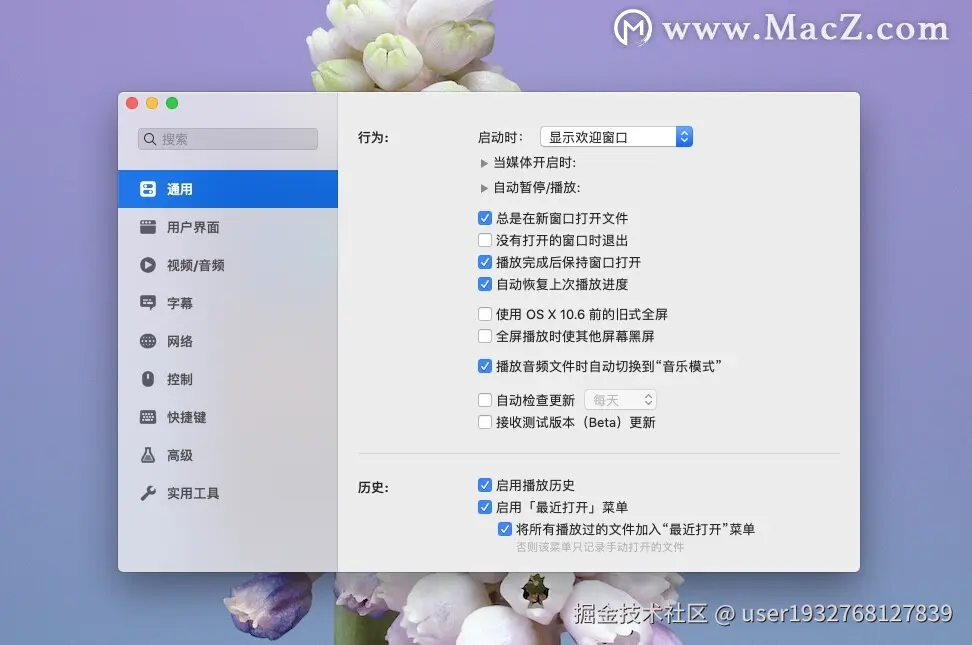Click the 通用 general settings icon
This screenshot has width=972, height=645.
[x=148, y=189]
